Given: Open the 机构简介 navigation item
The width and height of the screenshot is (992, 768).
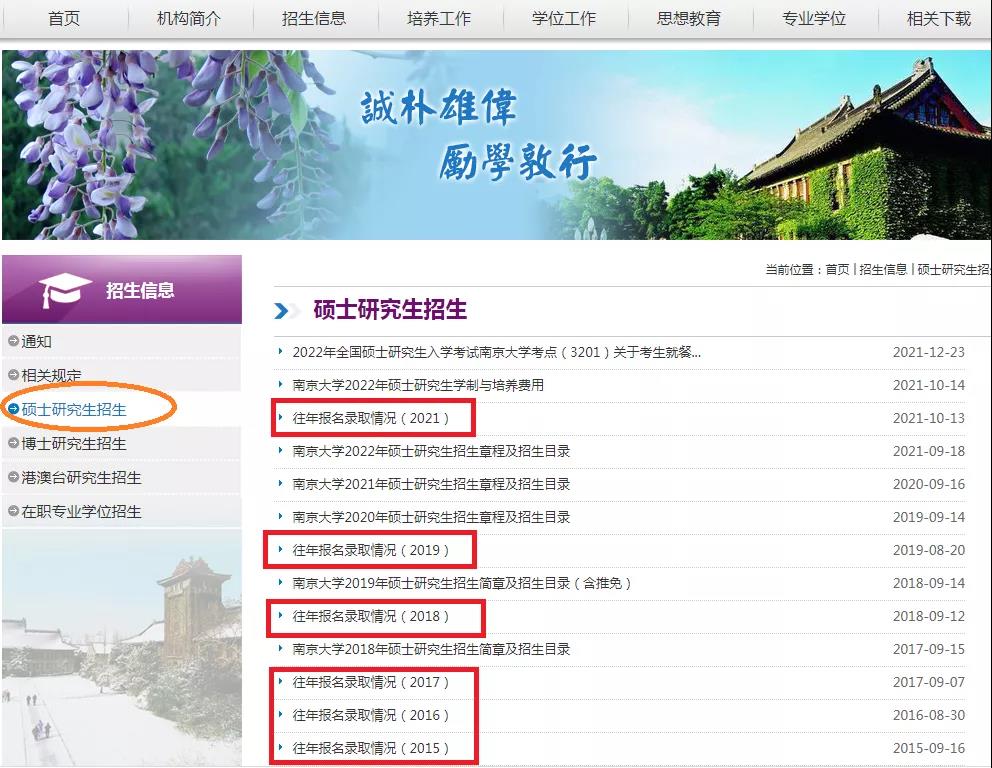Looking at the screenshot, I should (x=189, y=18).
